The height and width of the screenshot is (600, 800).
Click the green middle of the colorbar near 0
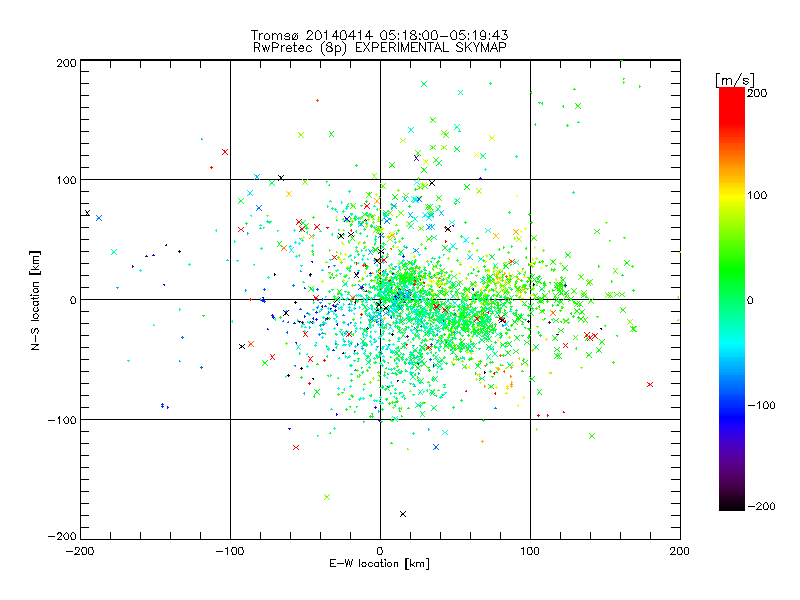click(732, 299)
